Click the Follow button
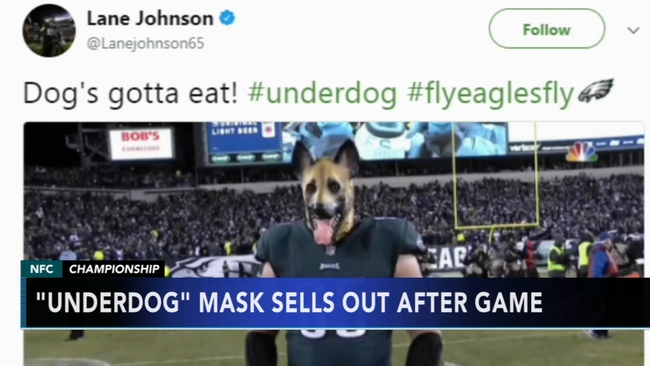650x366 pixels. (547, 29)
